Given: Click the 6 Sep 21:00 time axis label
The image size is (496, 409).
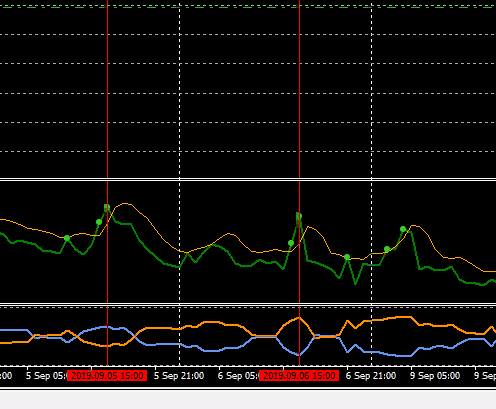Looking at the screenshot, I should point(371,376).
